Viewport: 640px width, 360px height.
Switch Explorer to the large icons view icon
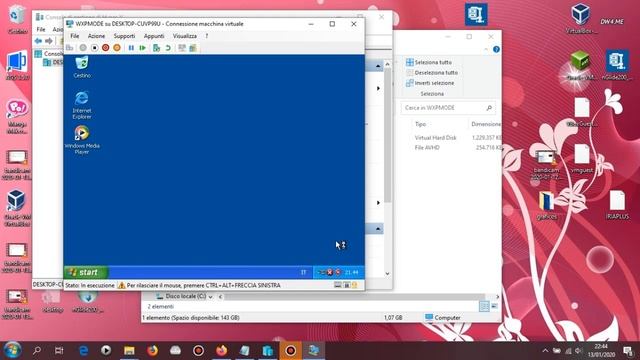[x=494, y=307]
